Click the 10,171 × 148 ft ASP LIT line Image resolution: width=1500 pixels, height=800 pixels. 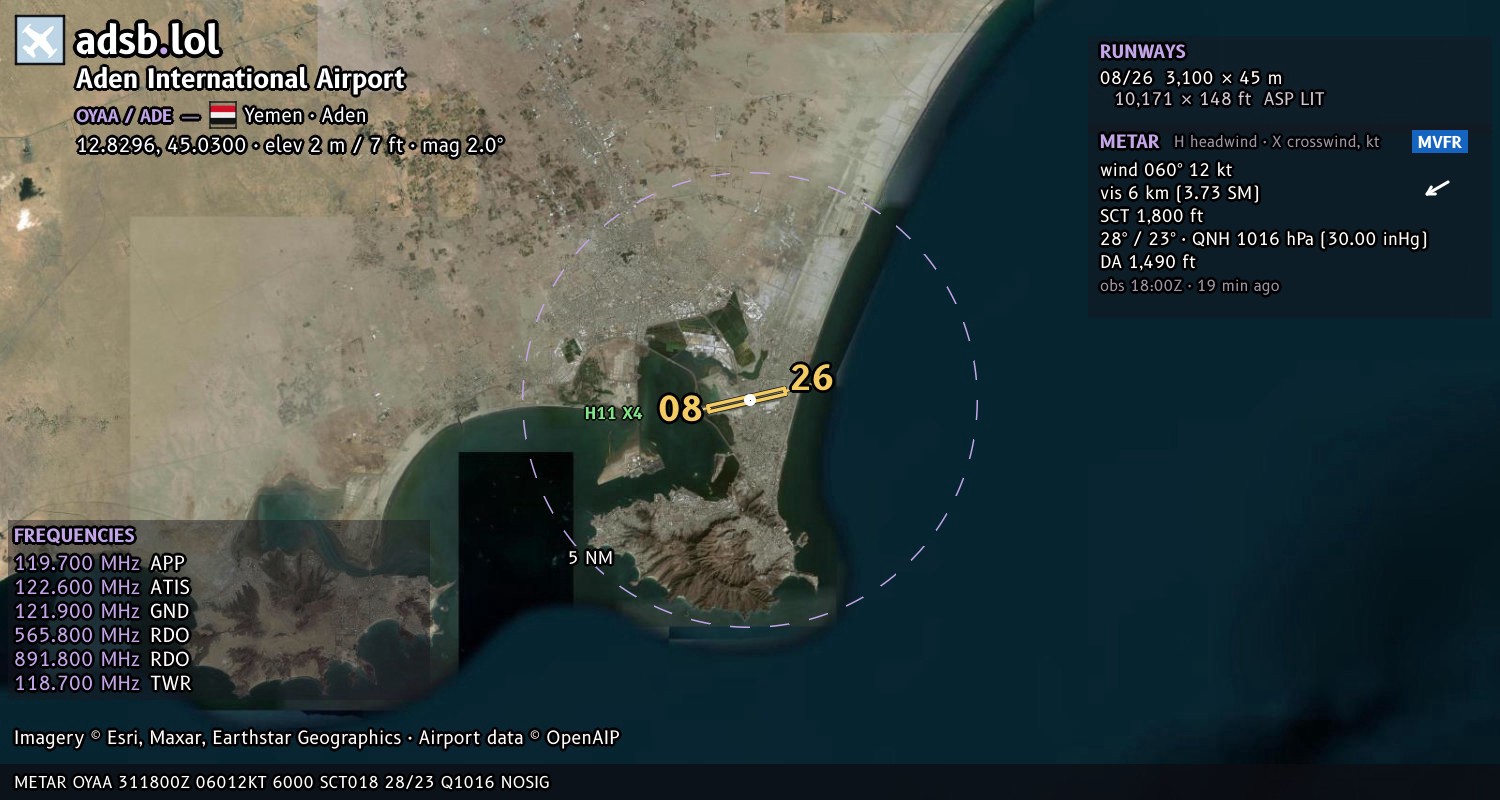coord(1219,99)
